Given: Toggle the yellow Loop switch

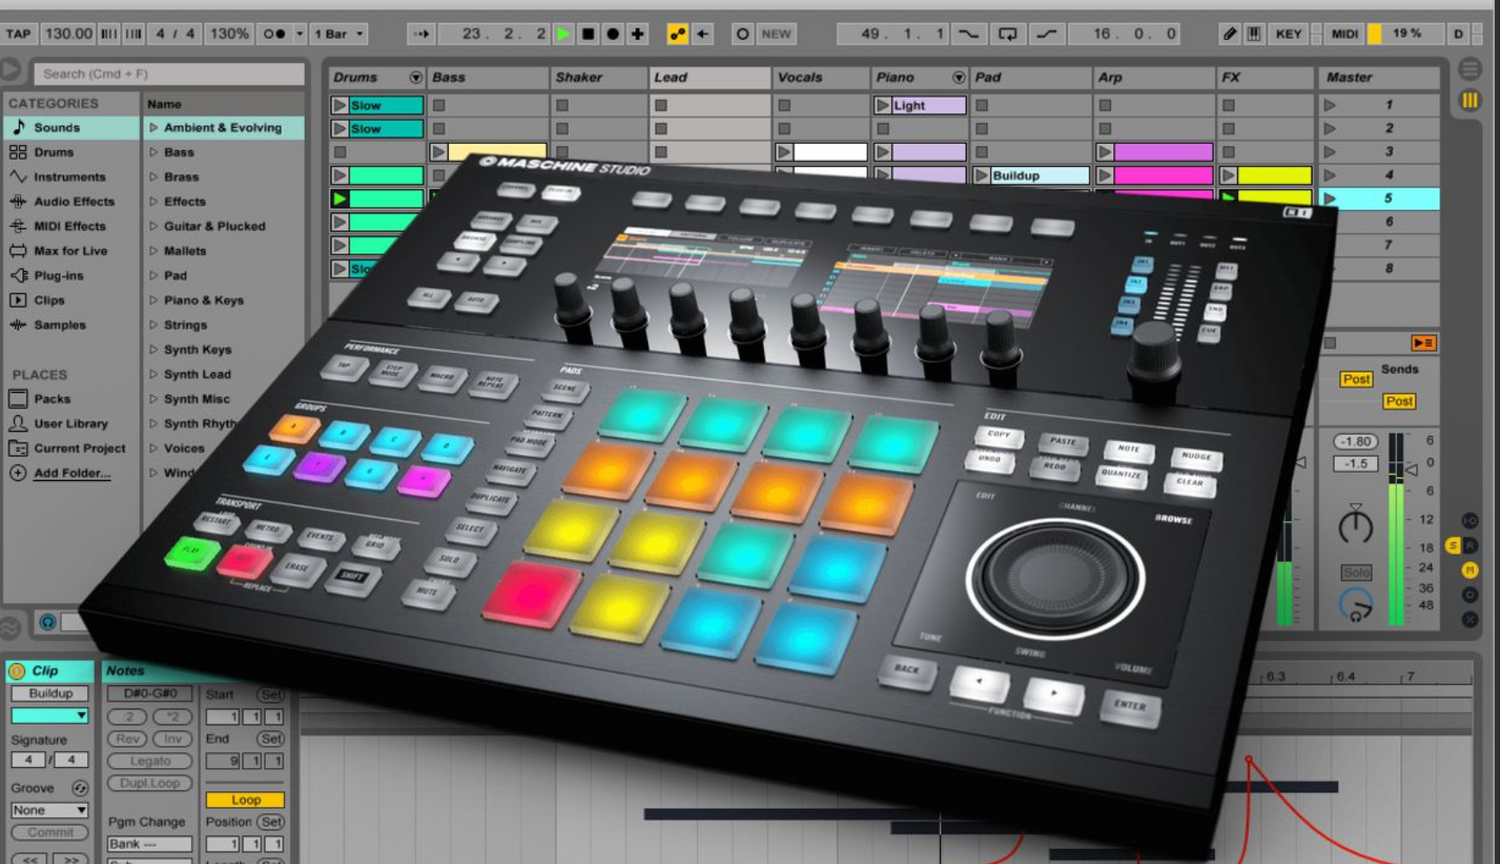Looking at the screenshot, I should 245,800.
